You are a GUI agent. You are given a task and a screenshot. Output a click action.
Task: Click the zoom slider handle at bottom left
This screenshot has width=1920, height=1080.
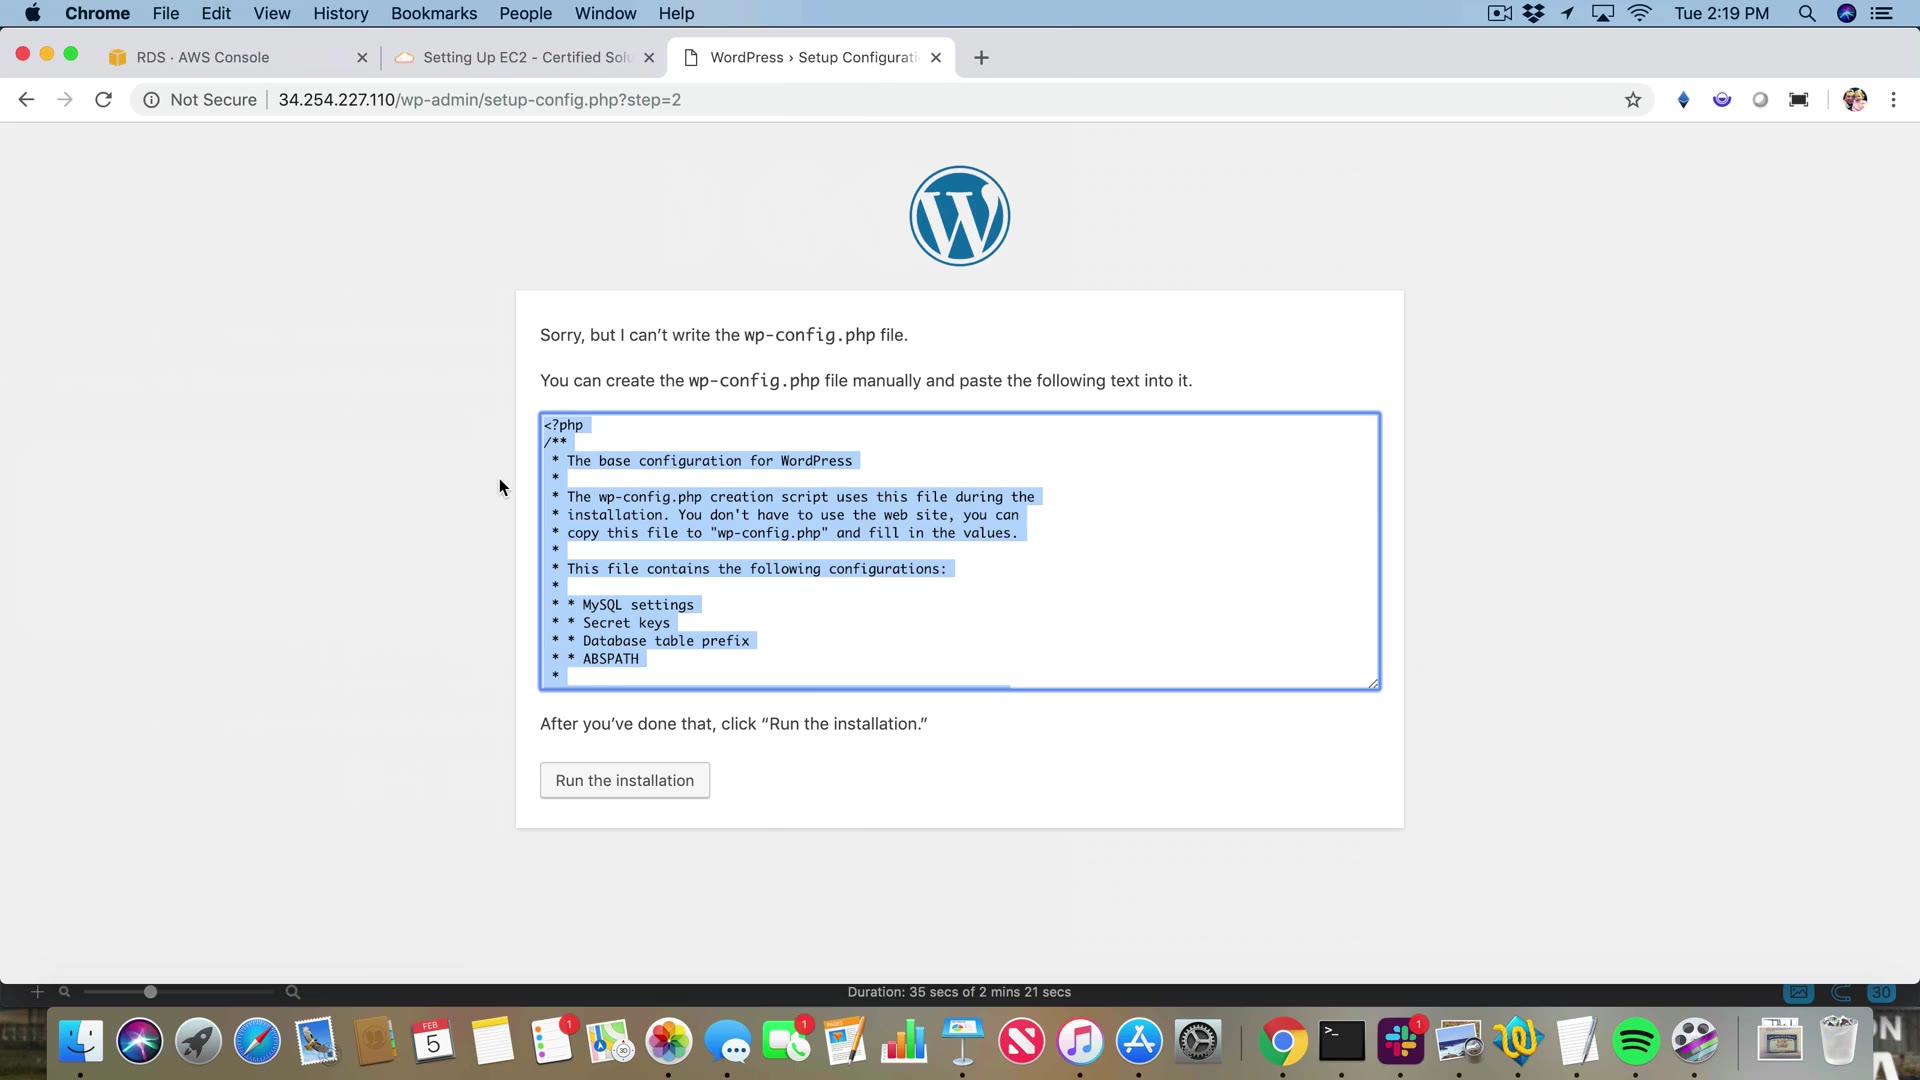tap(150, 992)
